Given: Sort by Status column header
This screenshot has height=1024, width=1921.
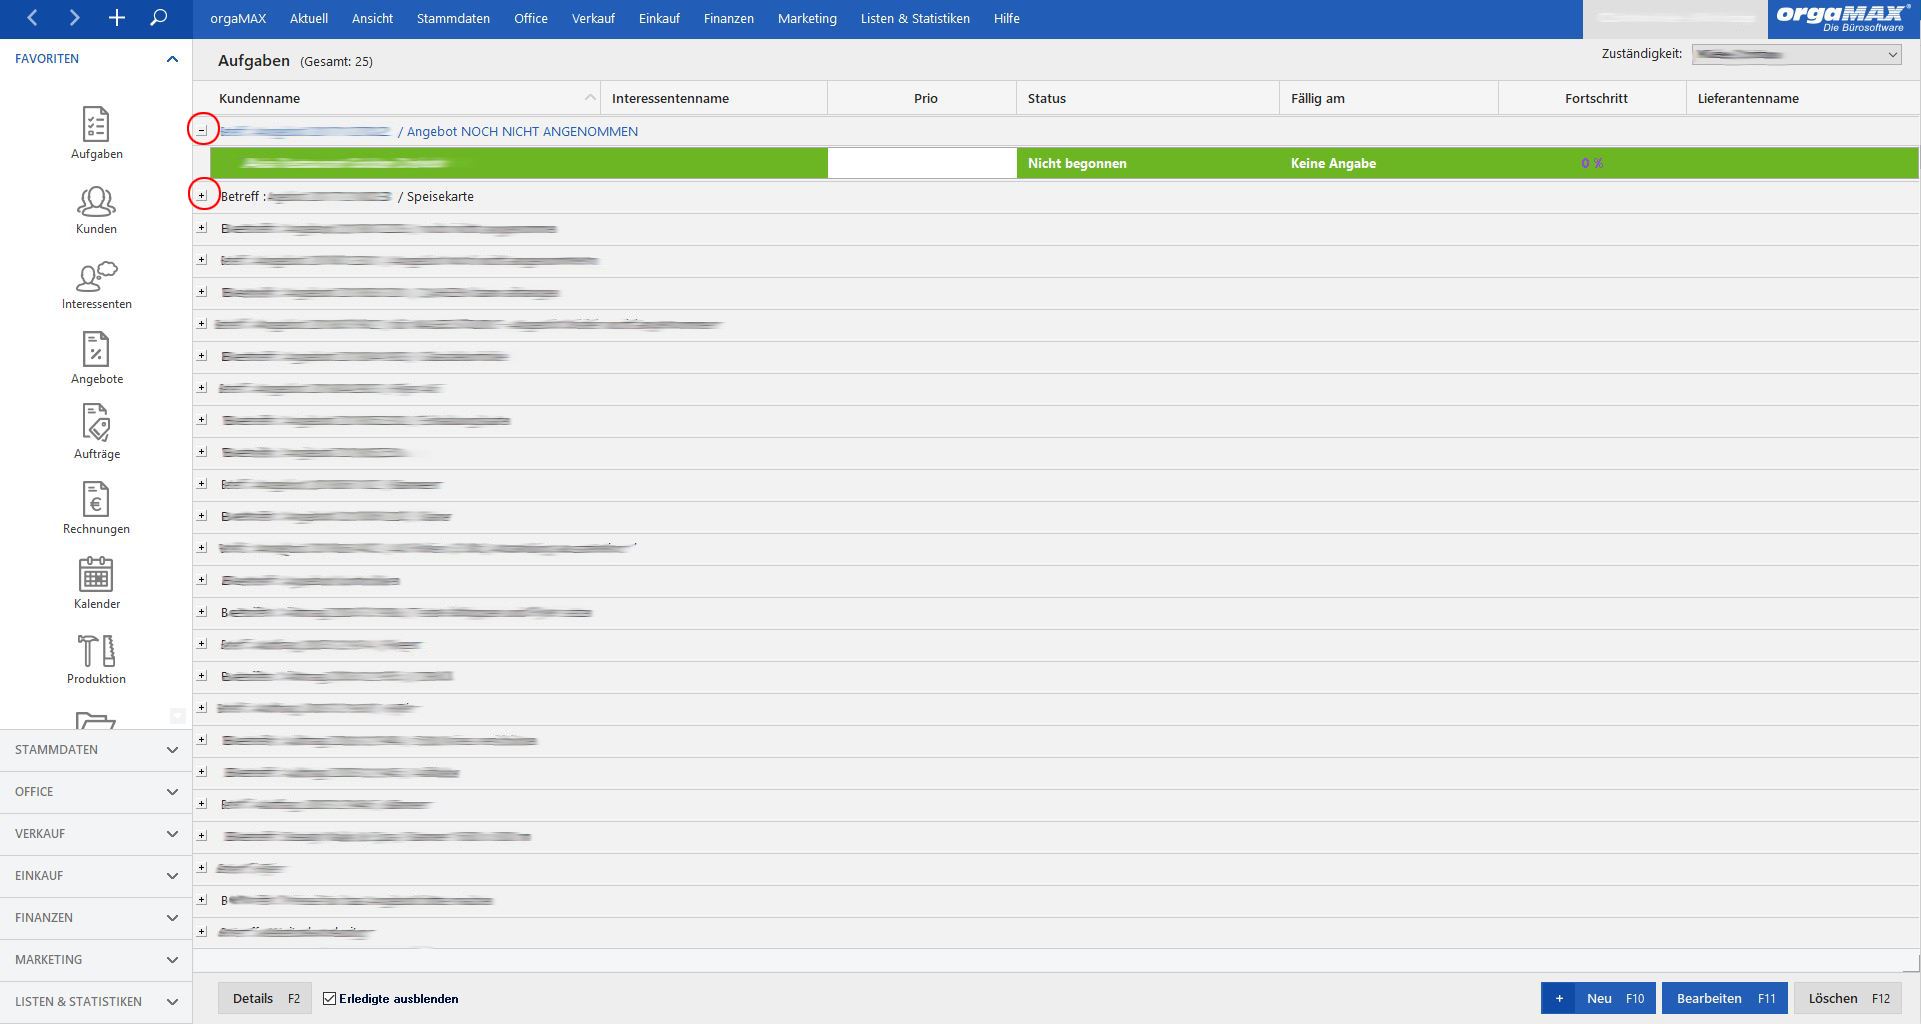Looking at the screenshot, I should [x=1148, y=98].
